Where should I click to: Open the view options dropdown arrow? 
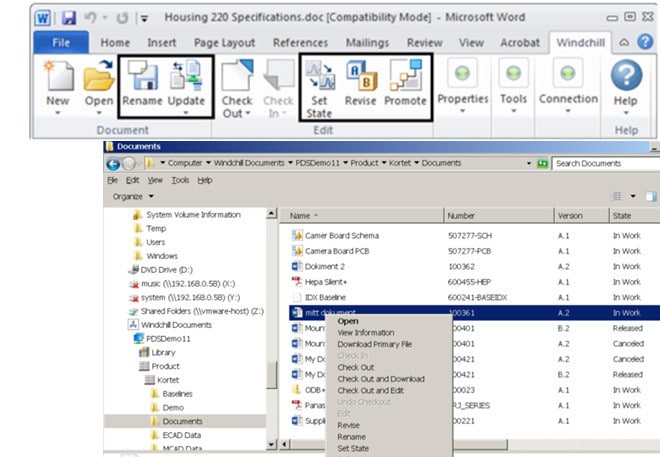[633, 197]
